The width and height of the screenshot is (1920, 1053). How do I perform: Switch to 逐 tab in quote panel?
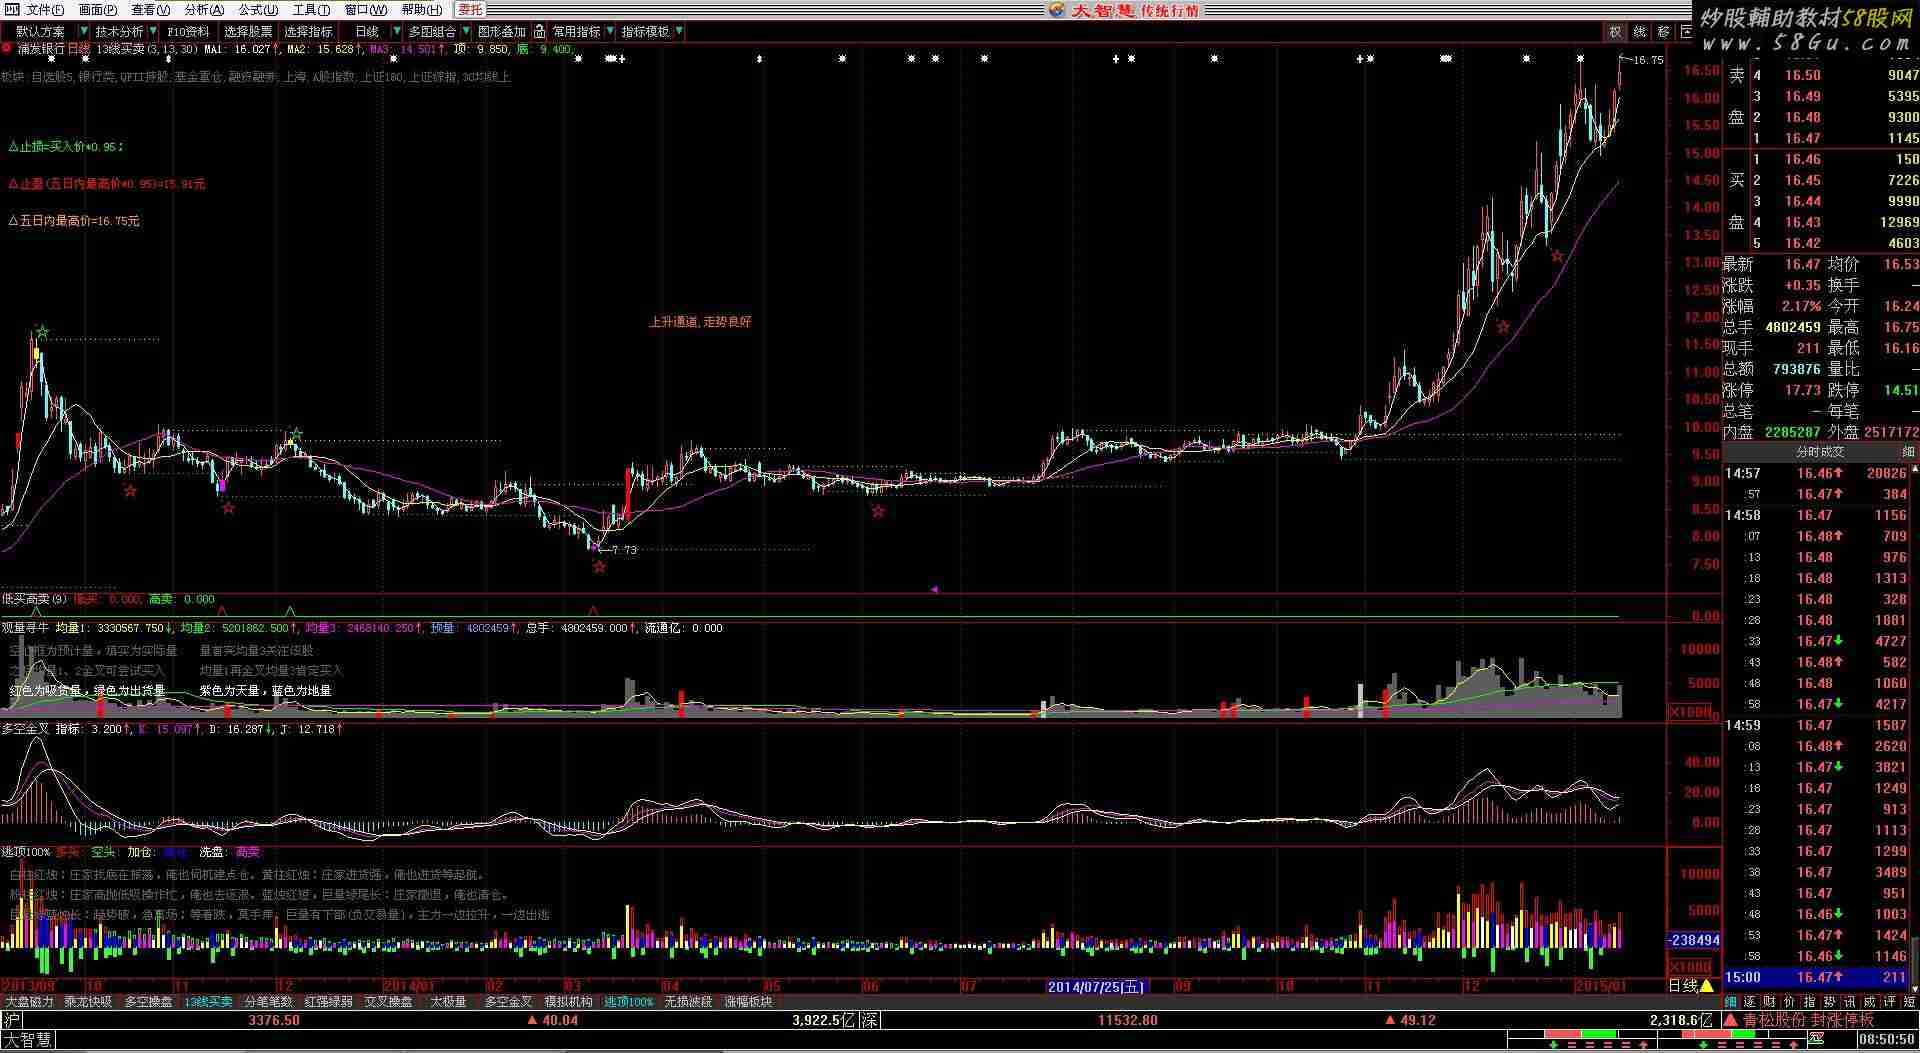click(x=1750, y=1001)
